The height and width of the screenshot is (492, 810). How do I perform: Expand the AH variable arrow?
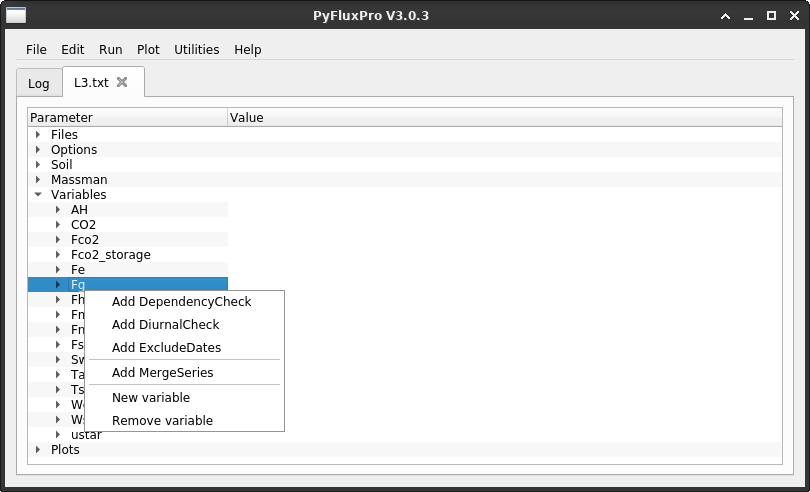coord(58,209)
